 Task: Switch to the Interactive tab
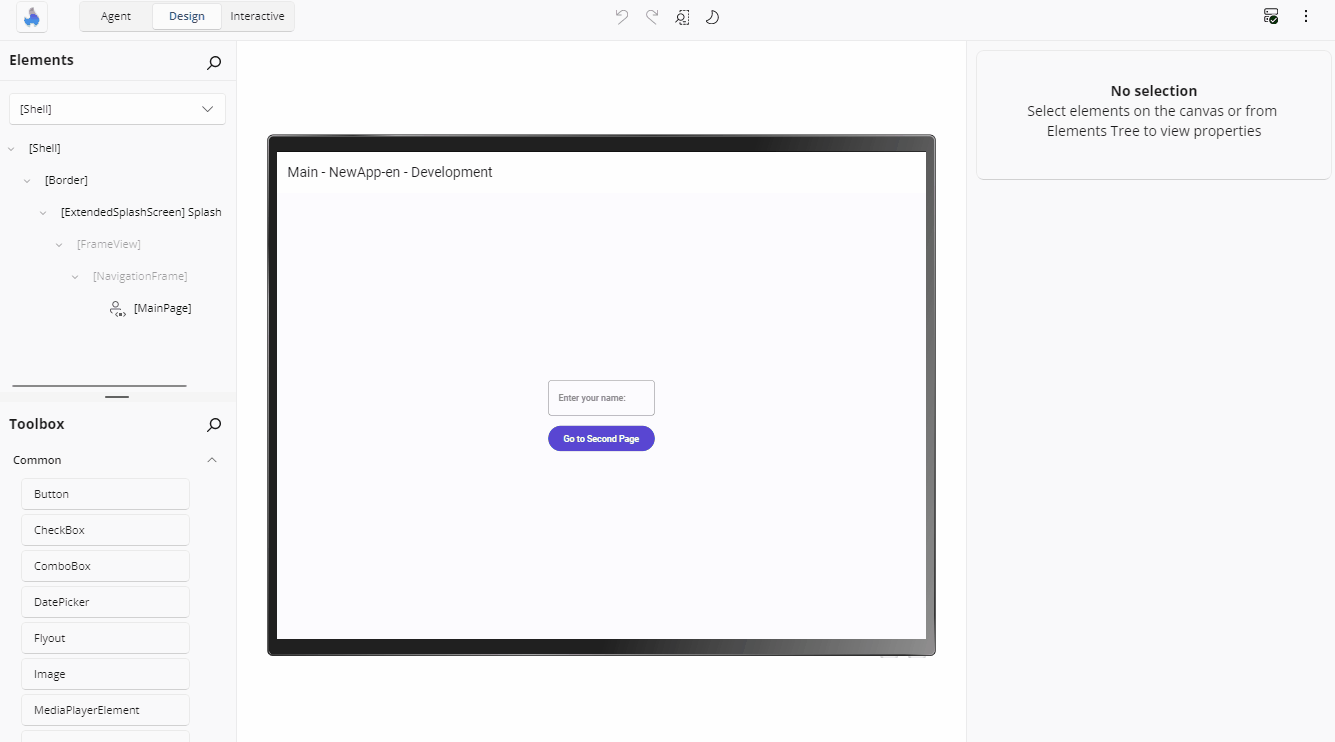(257, 16)
